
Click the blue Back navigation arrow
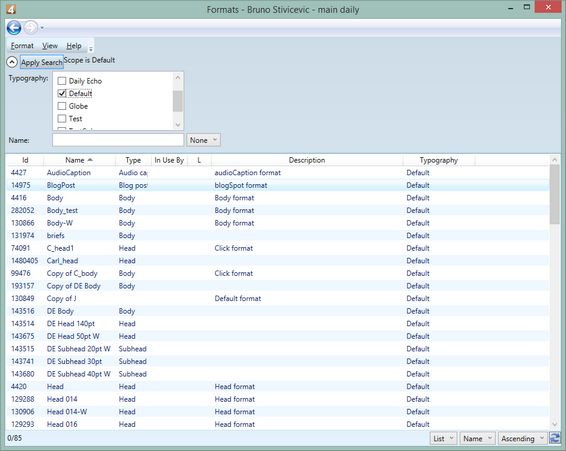[14, 27]
